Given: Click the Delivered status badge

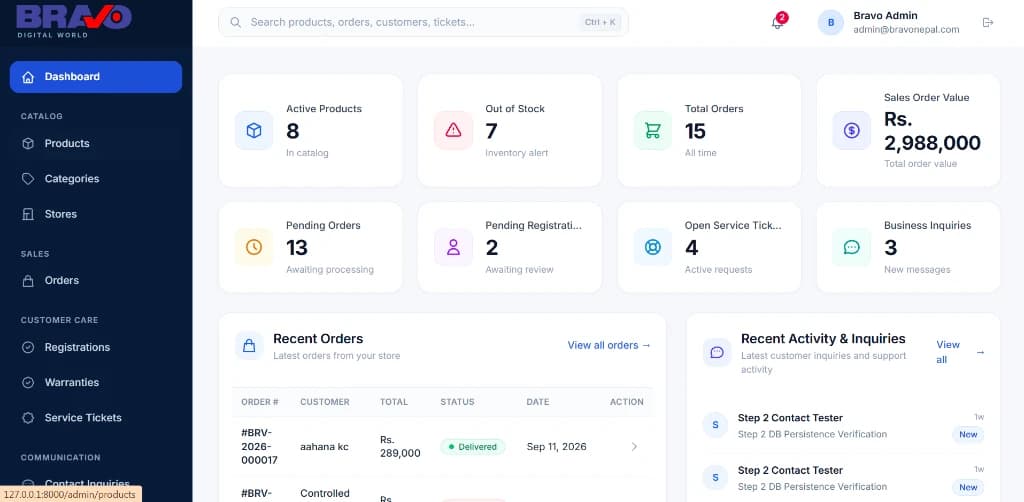Looking at the screenshot, I should tap(473, 447).
